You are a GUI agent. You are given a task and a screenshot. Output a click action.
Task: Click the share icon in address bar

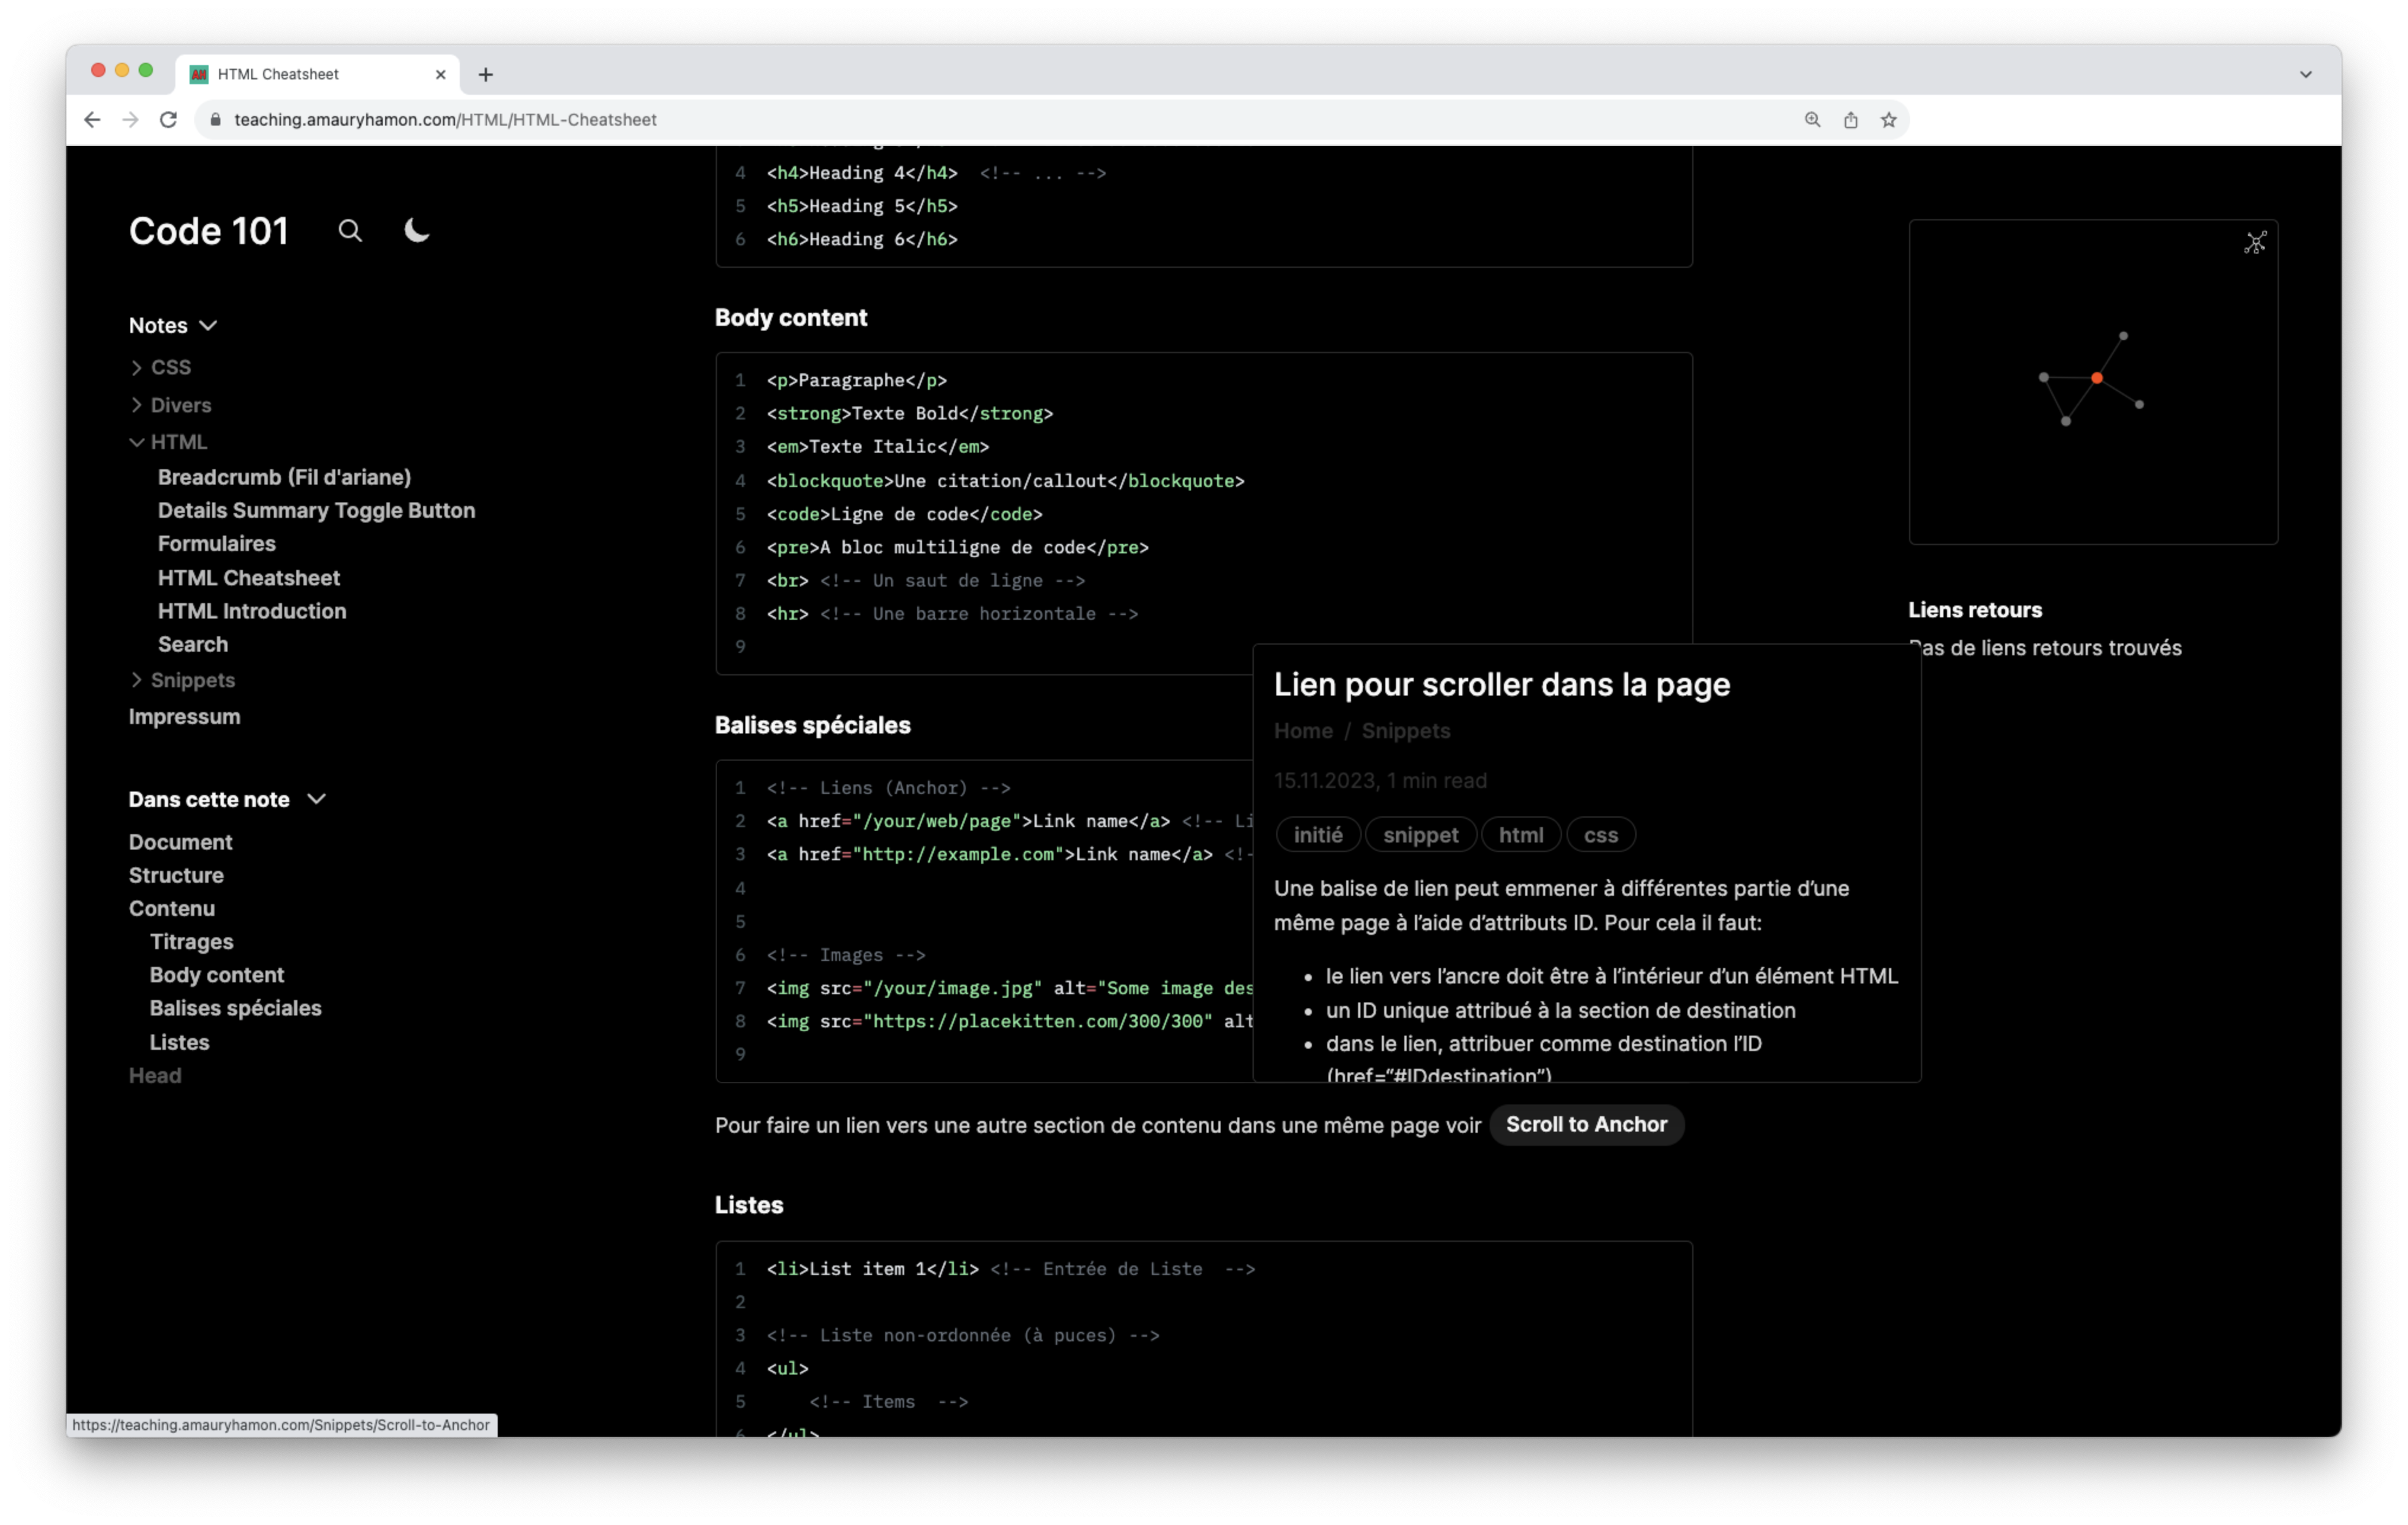1850,120
